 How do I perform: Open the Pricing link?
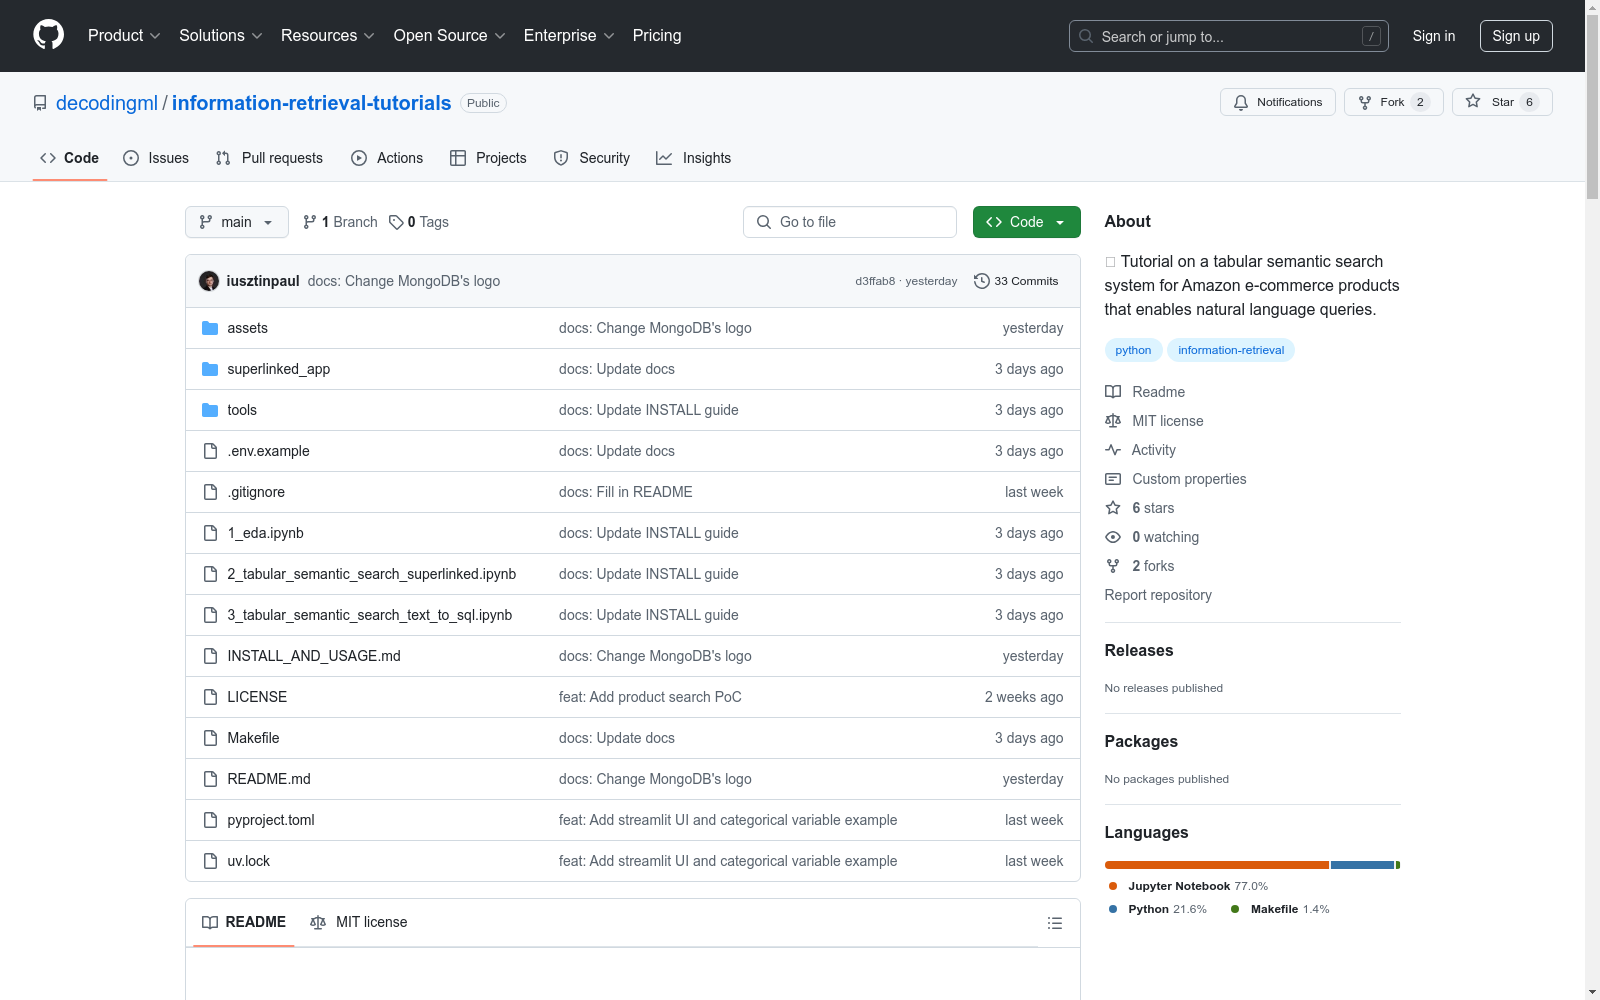click(657, 36)
